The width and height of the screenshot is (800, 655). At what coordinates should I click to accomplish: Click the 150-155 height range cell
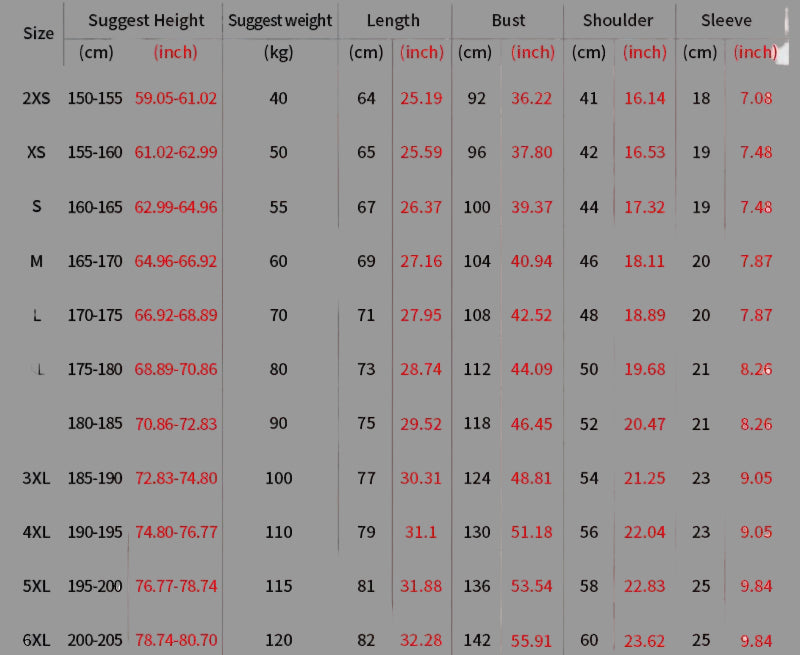click(x=95, y=98)
